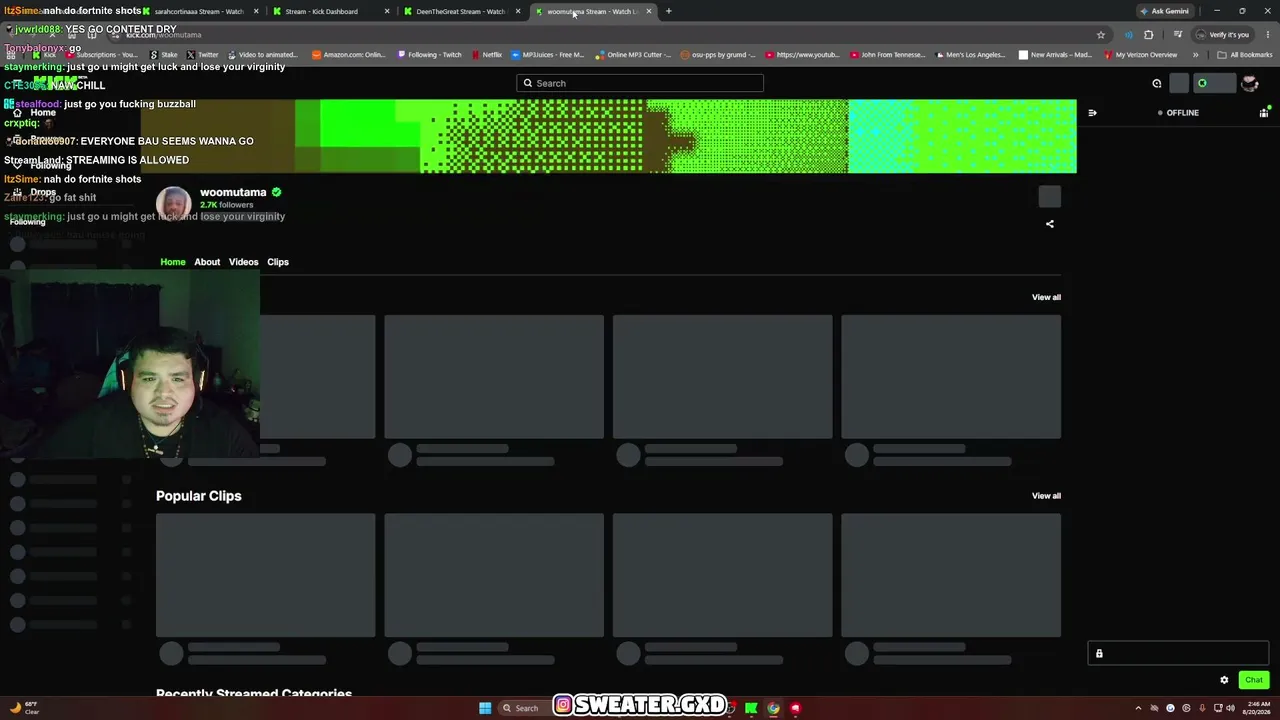This screenshot has height=720, width=1280.
Task: Click green Kick app icon in taskbar
Action: pos(751,708)
